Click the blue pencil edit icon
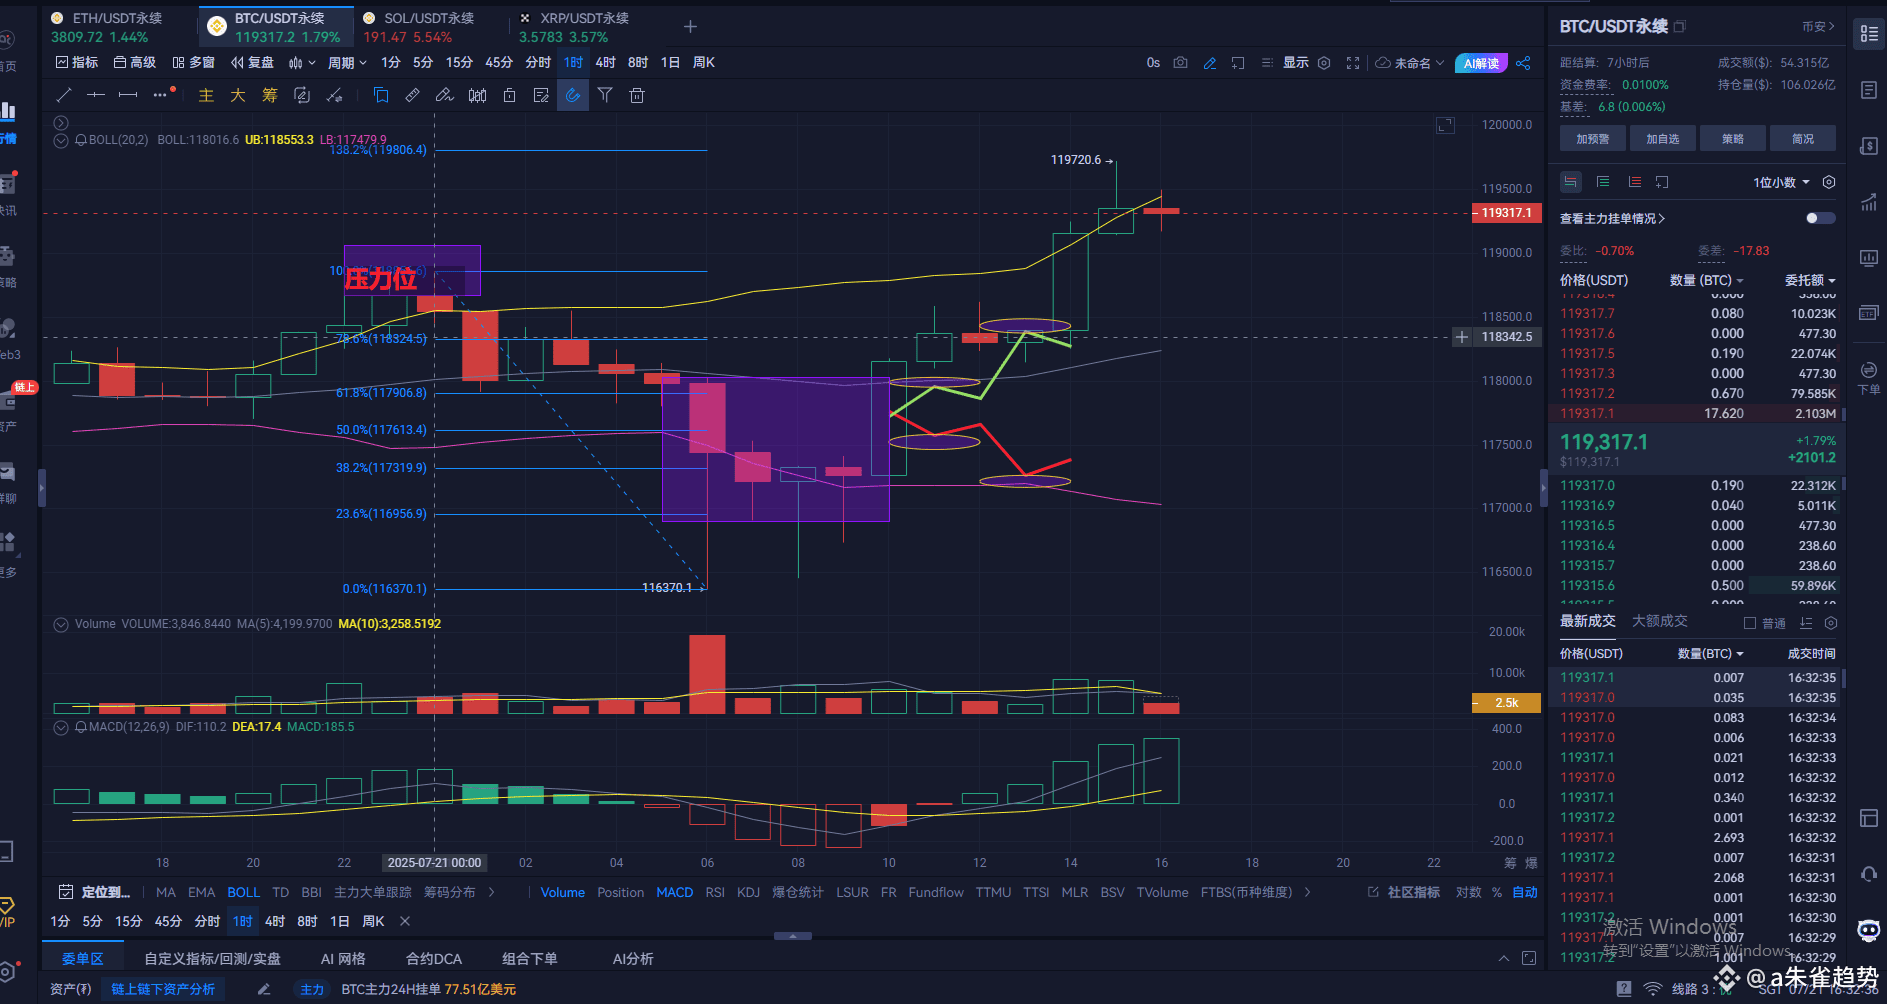The image size is (1887, 1004). pyautogui.click(x=1210, y=62)
